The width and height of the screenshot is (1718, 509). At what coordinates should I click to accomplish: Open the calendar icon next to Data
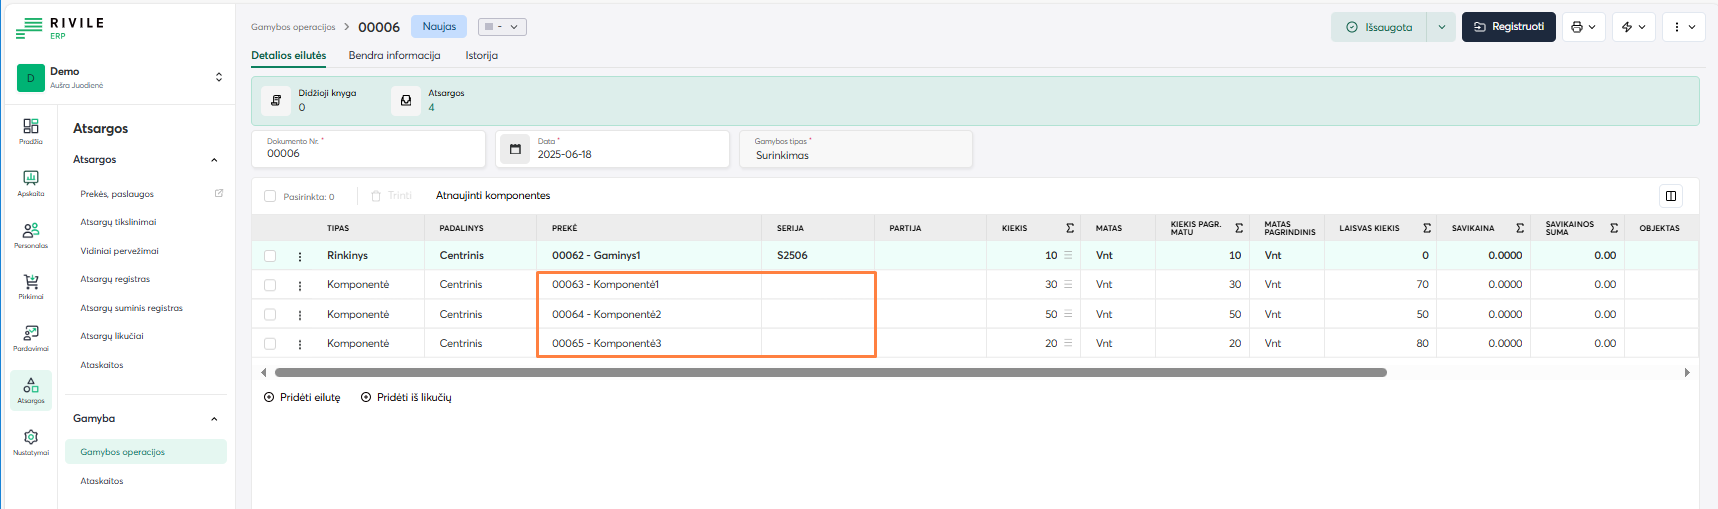click(x=515, y=149)
